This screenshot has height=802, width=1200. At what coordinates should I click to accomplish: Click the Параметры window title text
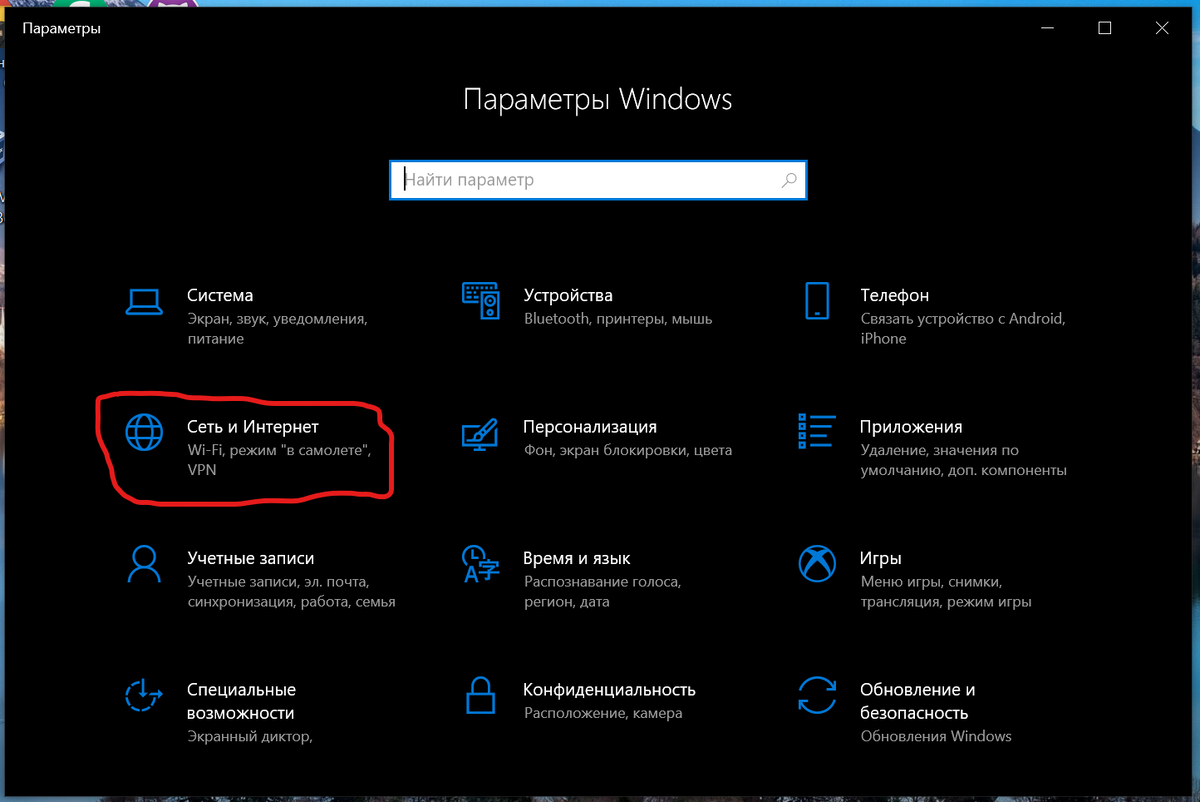point(61,29)
